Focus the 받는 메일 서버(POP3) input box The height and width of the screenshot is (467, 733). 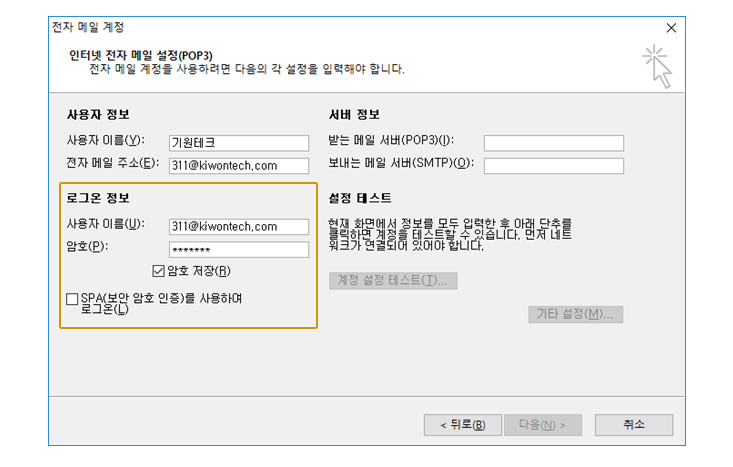(553, 142)
